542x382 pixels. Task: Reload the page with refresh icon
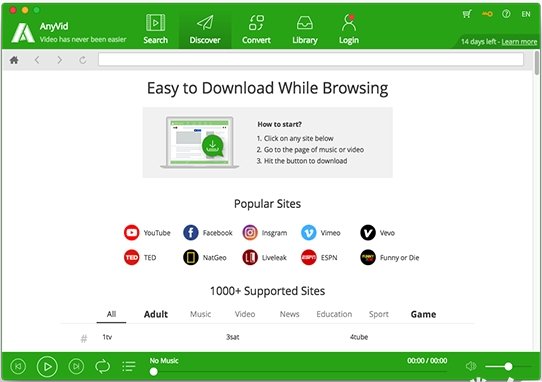[83, 60]
